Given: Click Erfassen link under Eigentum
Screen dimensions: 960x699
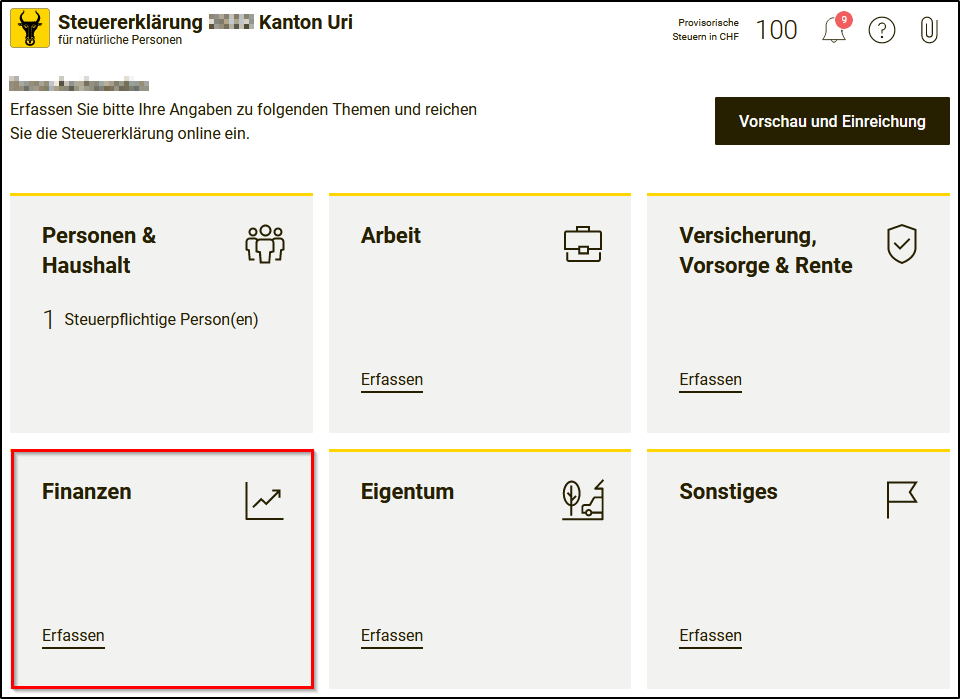Looking at the screenshot, I should point(392,636).
